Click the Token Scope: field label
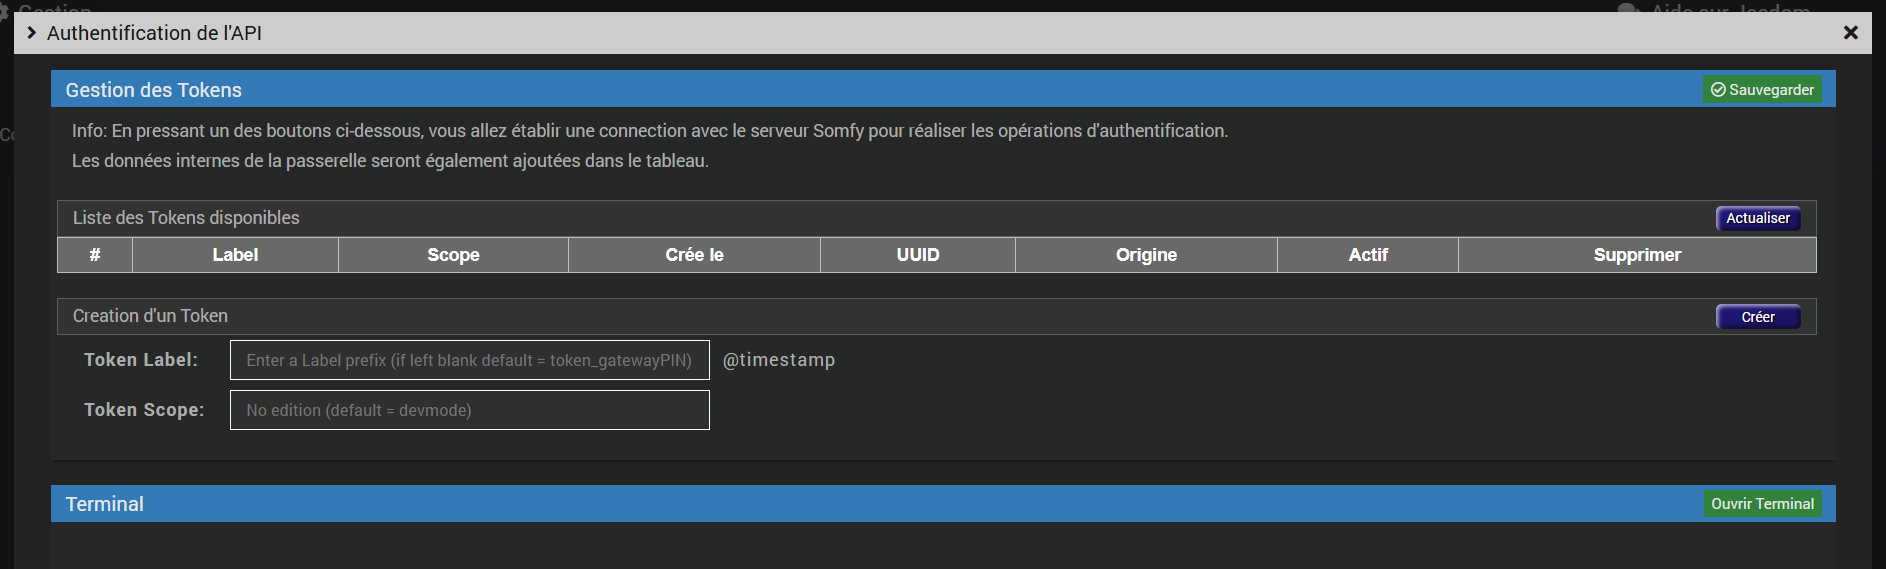Screen dimensions: 1886x569 pos(144,410)
